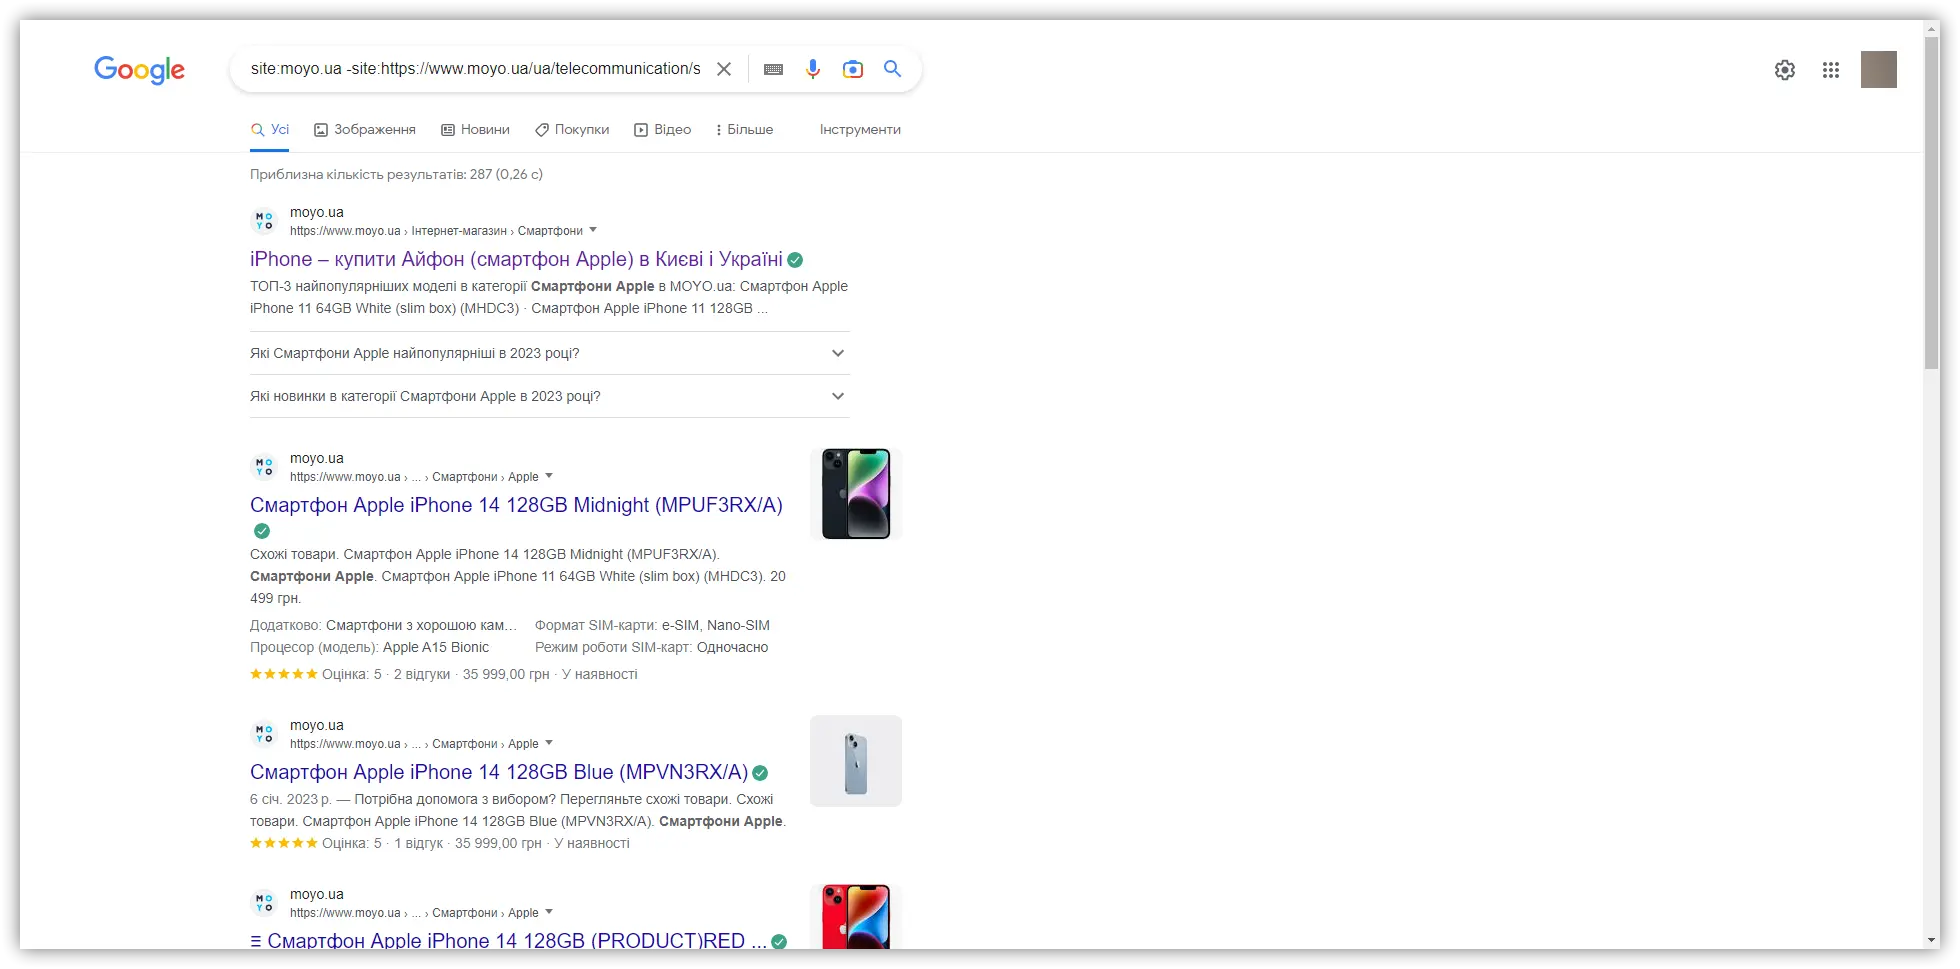This screenshot has height=969, width=1960.
Task: Click verified badge beside Blue result title
Action: tap(760, 773)
